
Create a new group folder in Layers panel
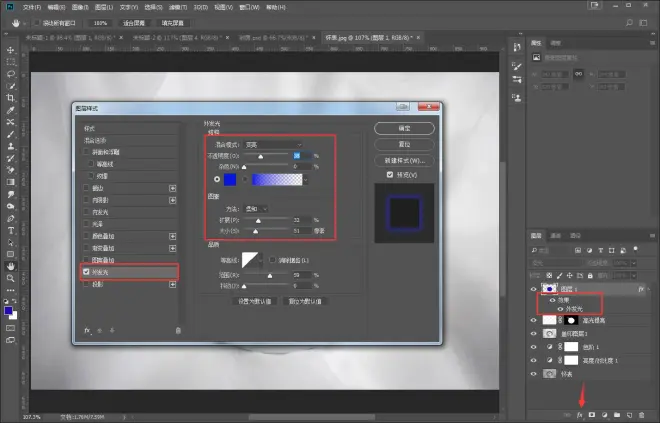pos(617,415)
